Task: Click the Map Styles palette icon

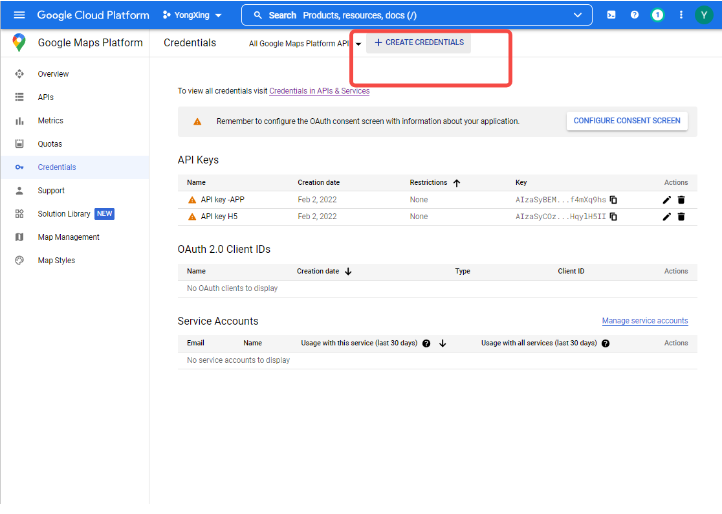Action: pyautogui.click(x=19, y=260)
